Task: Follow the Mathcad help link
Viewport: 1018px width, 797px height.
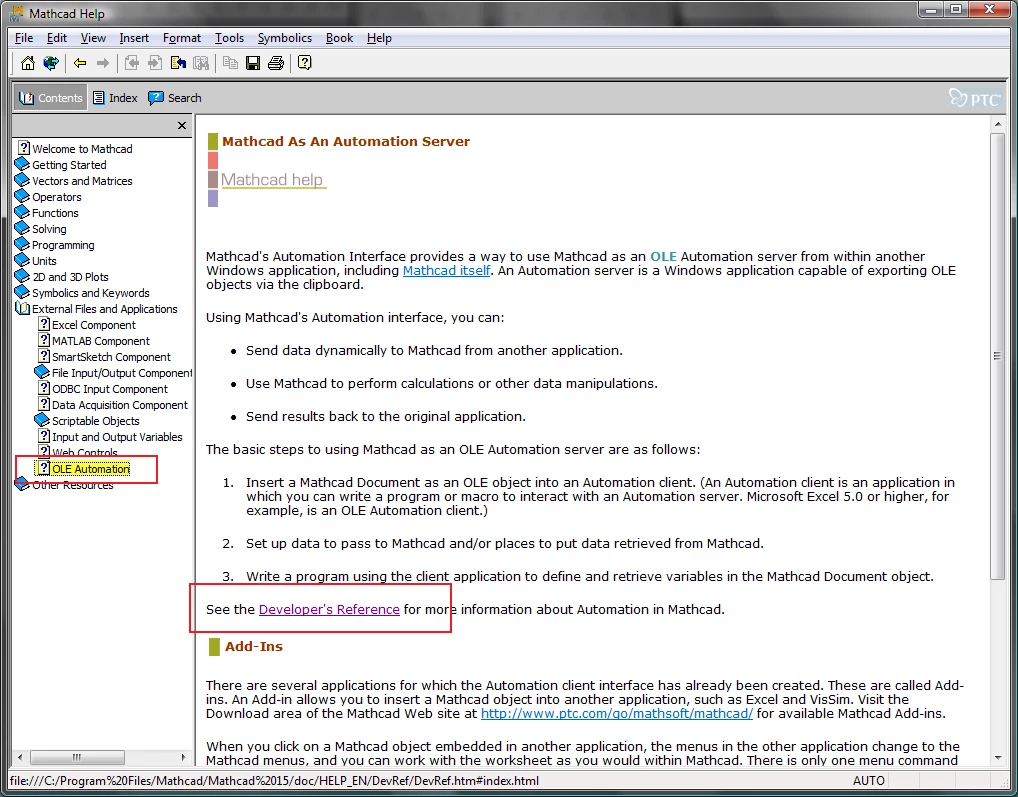Action: (x=271, y=179)
